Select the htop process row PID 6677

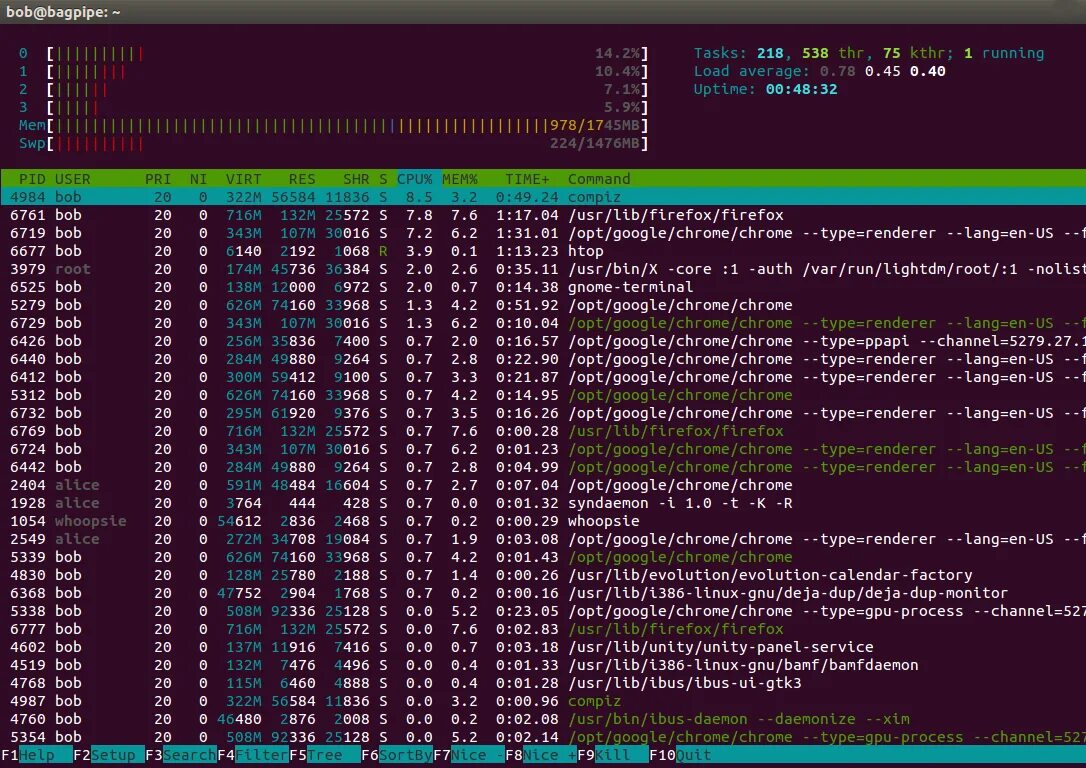coord(543,251)
